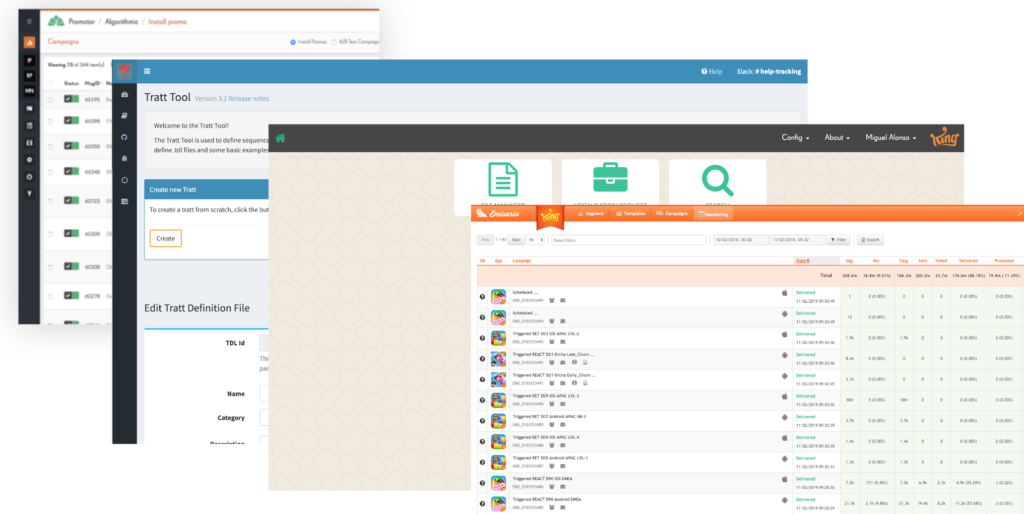Open the GitHub icon in Tratt sidebar

(125, 137)
